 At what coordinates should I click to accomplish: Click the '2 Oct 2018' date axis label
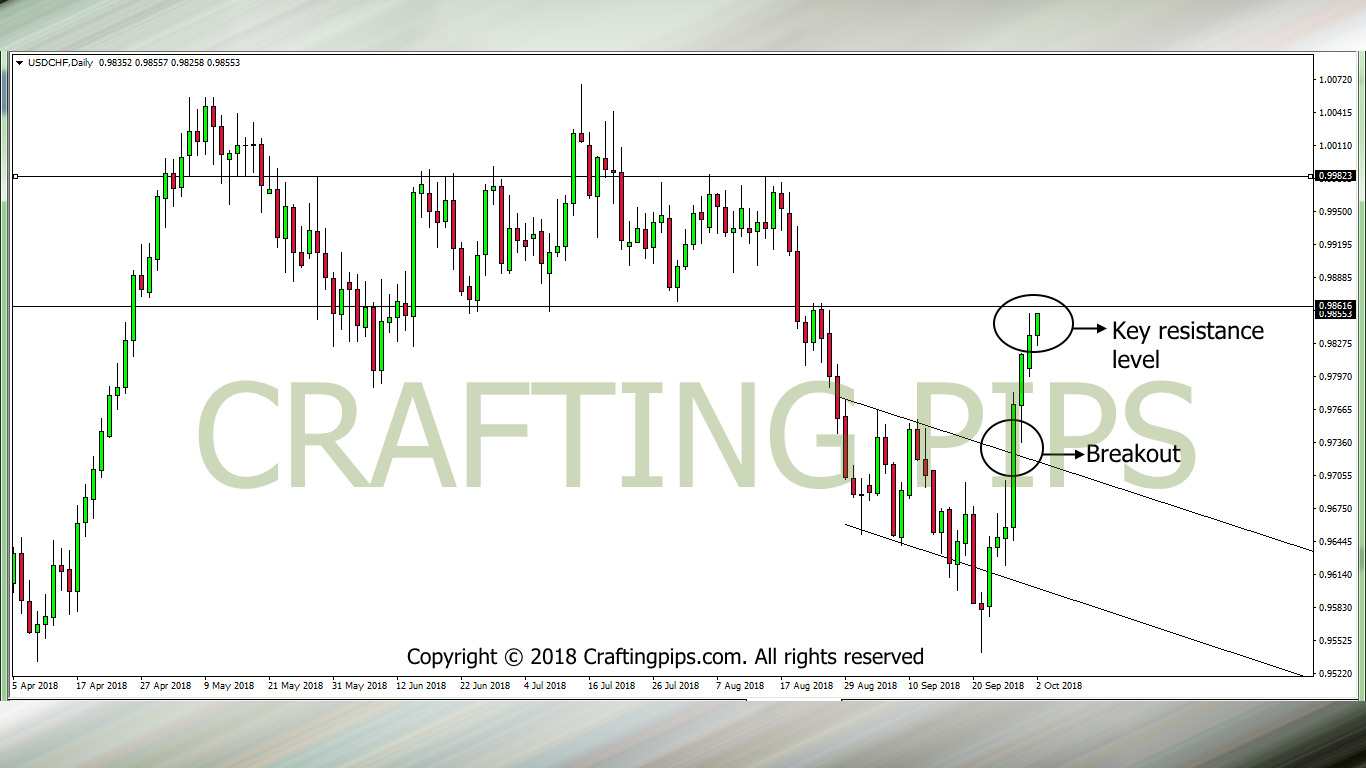[x=1059, y=686]
